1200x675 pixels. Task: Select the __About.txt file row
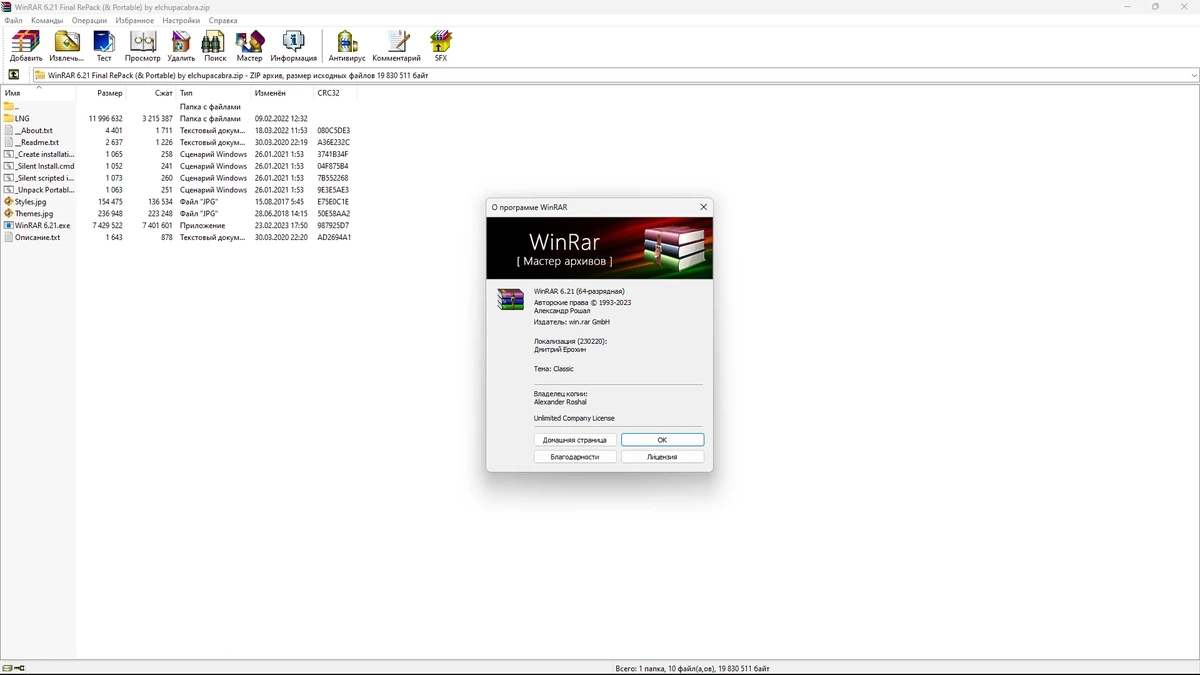[x=178, y=130]
